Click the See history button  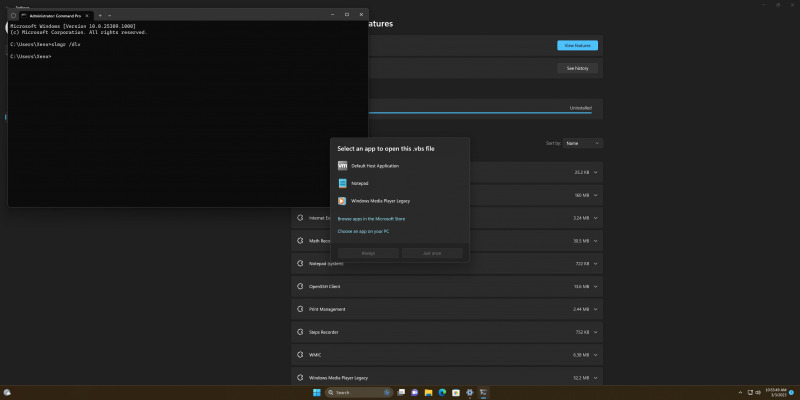click(577, 68)
